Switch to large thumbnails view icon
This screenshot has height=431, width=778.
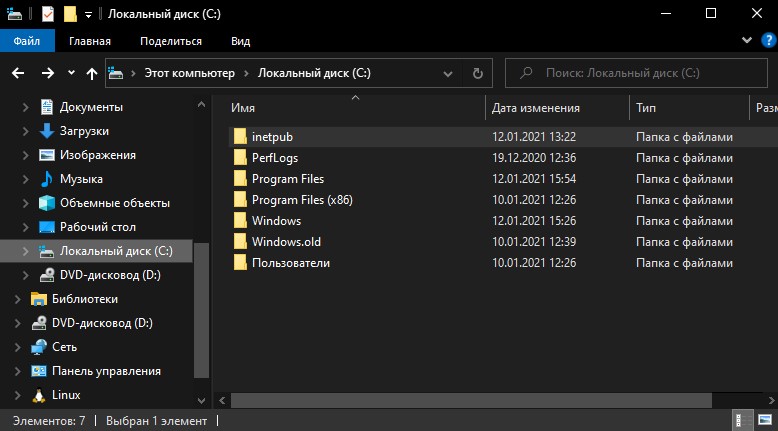[x=765, y=421]
